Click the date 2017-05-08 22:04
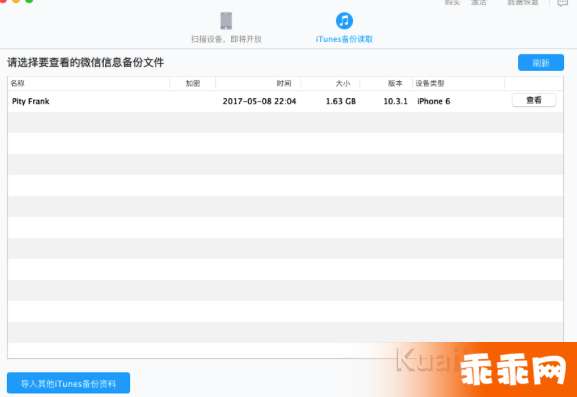The width and height of the screenshot is (577, 397). [259, 101]
